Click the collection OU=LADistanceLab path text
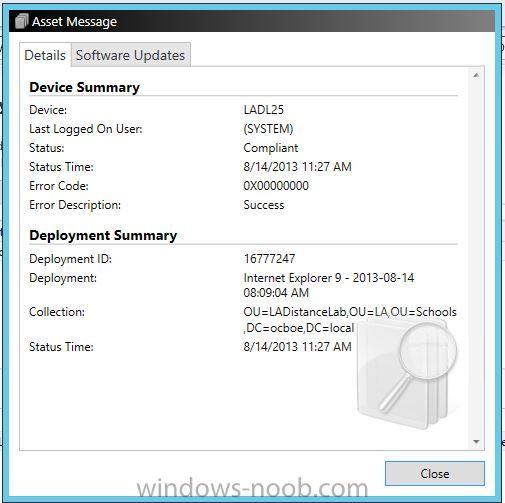Image resolution: width=505 pixels, height=503 pixels. 350,320
